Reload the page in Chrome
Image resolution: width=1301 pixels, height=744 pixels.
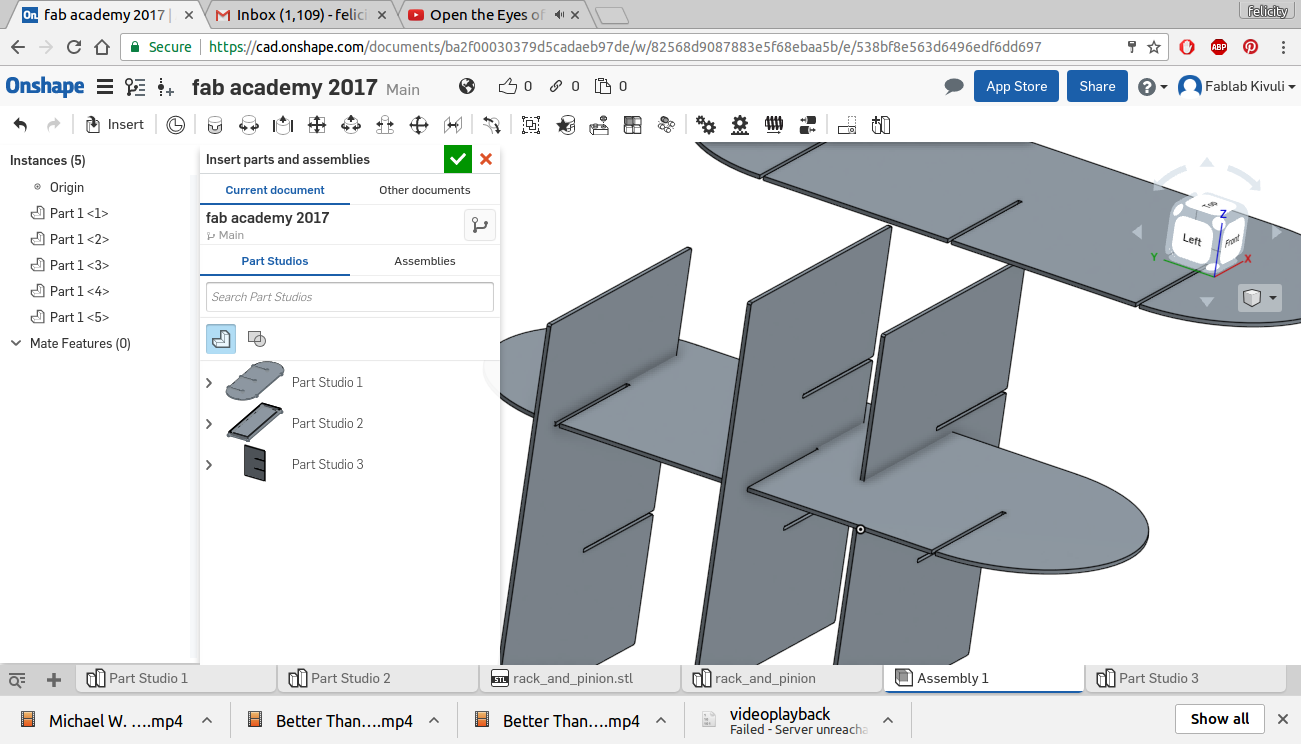tap(74, 47)
